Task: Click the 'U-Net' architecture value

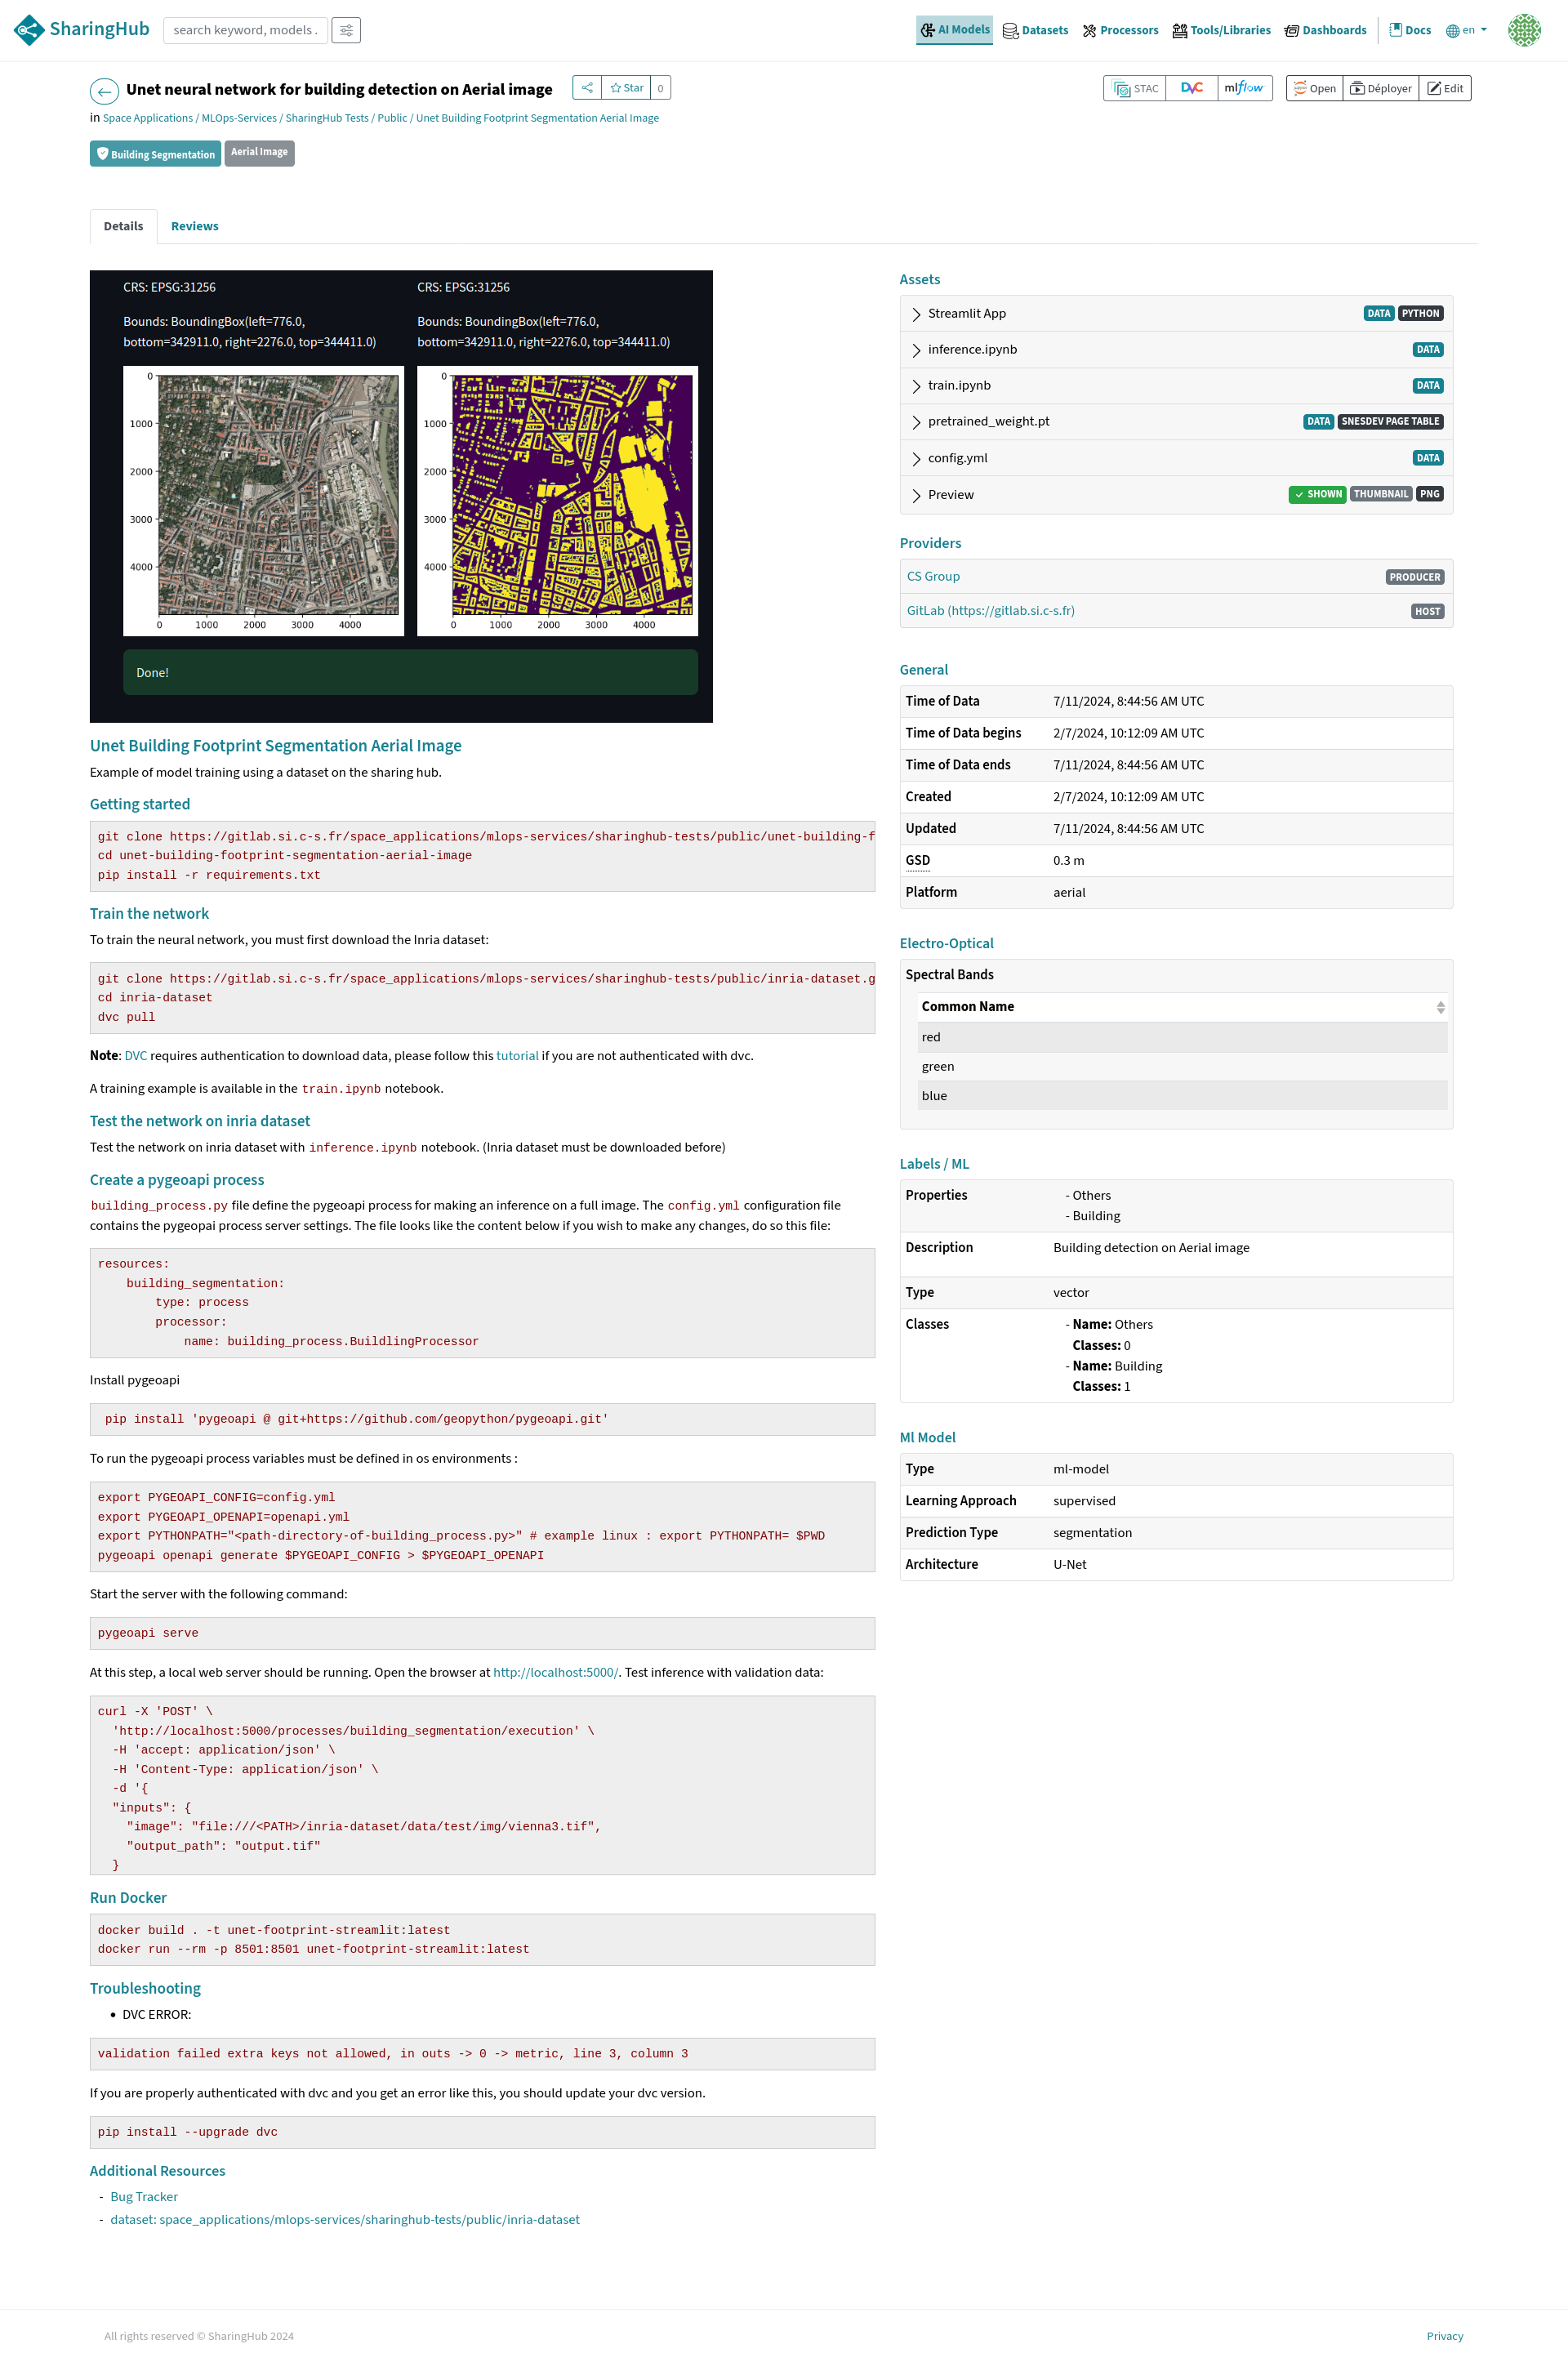Action: [x=1069, y=1564]
